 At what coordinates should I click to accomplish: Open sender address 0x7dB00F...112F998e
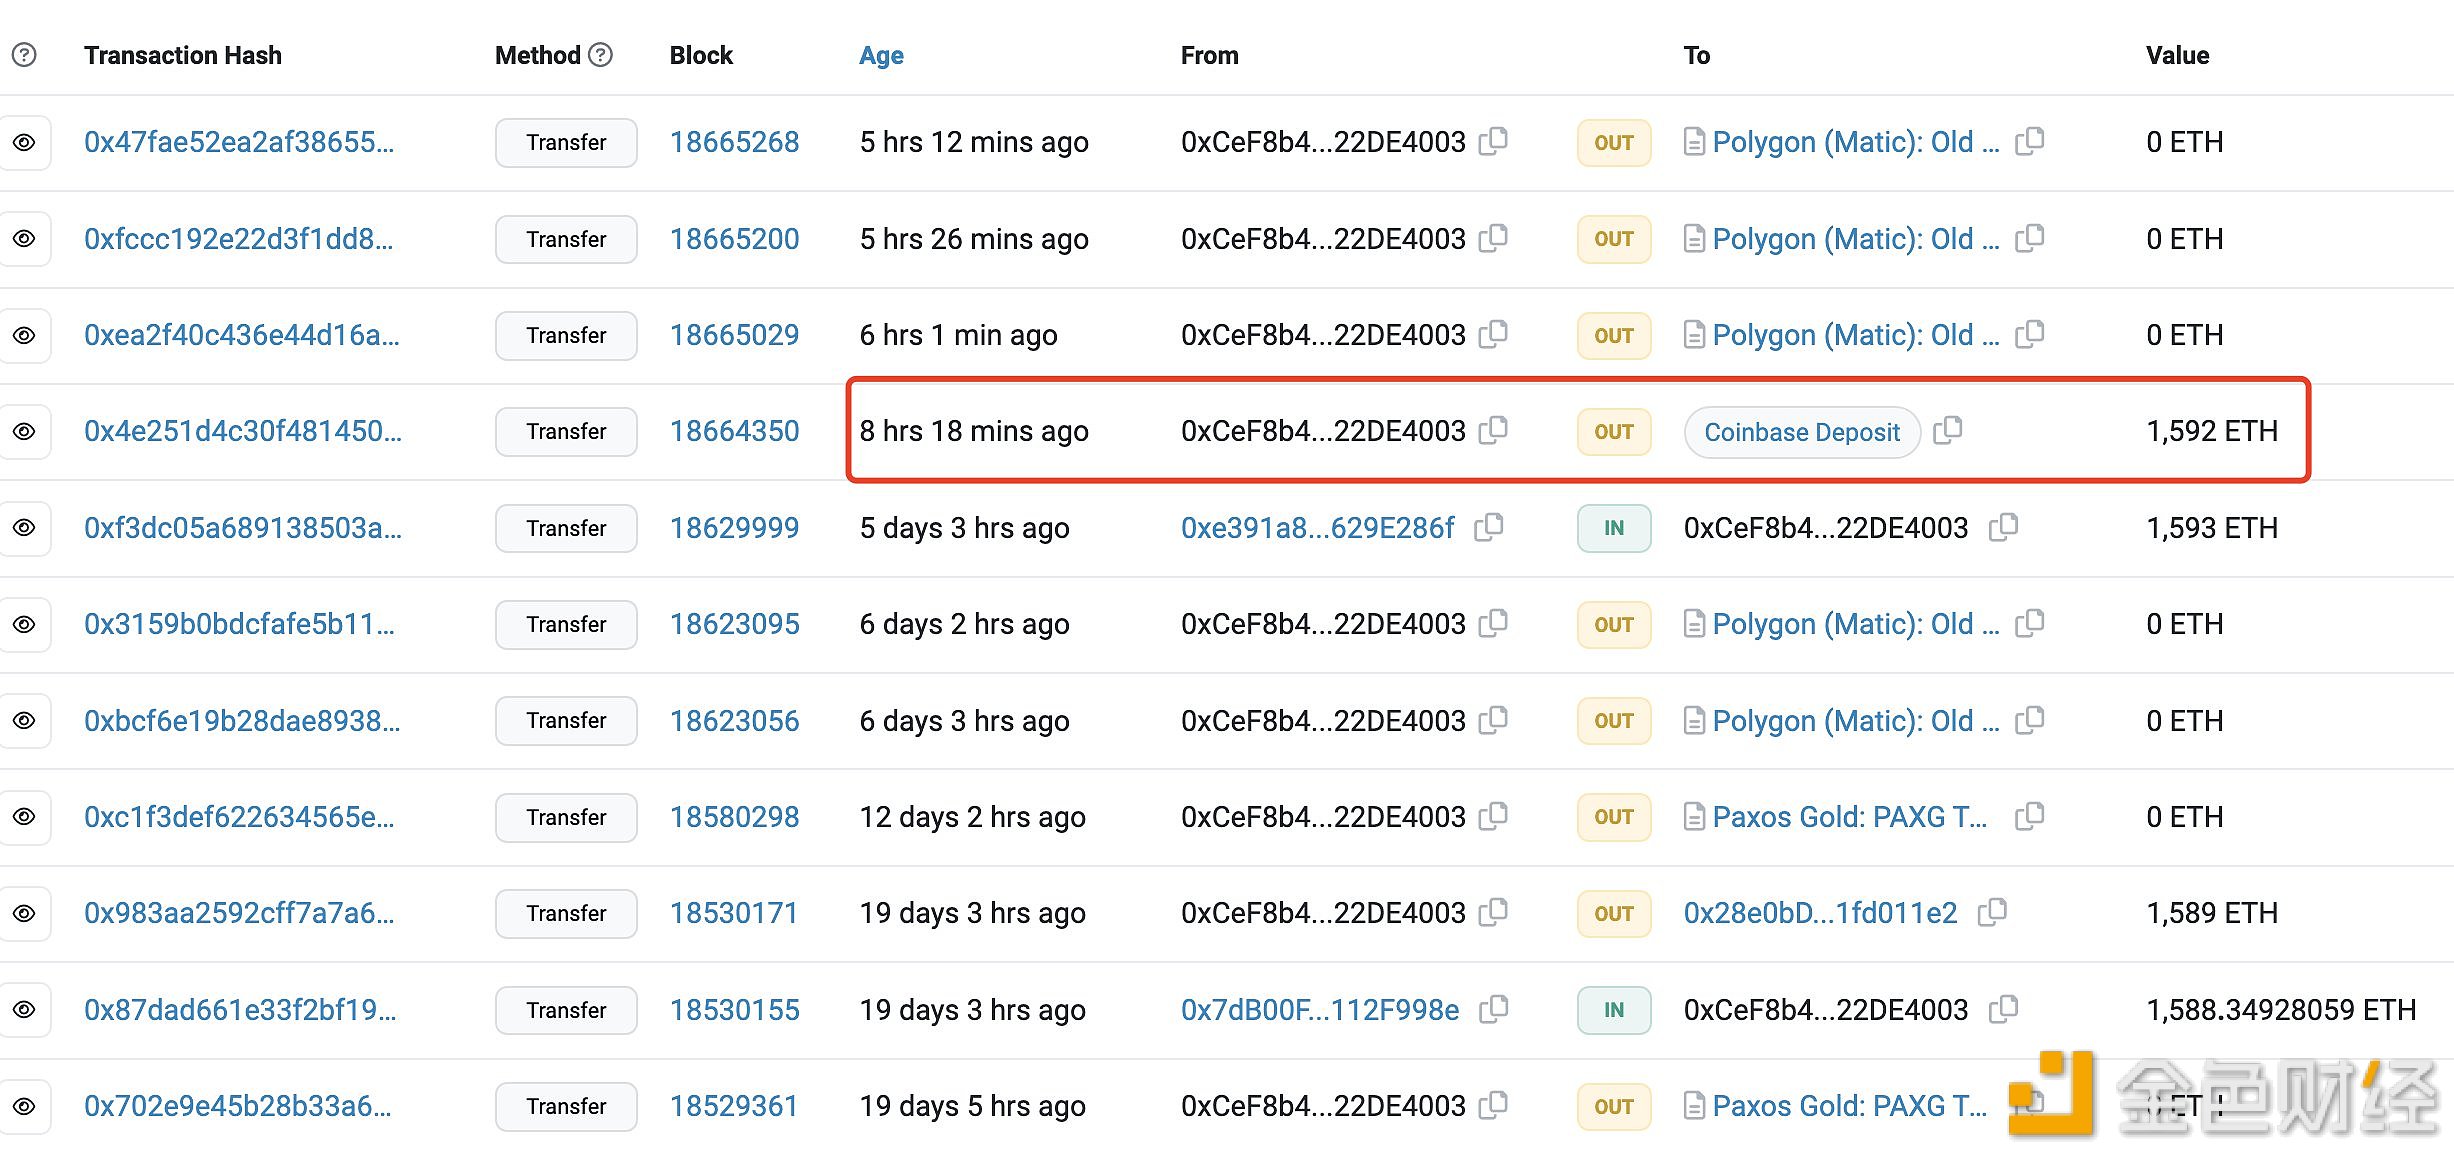1320,1010
